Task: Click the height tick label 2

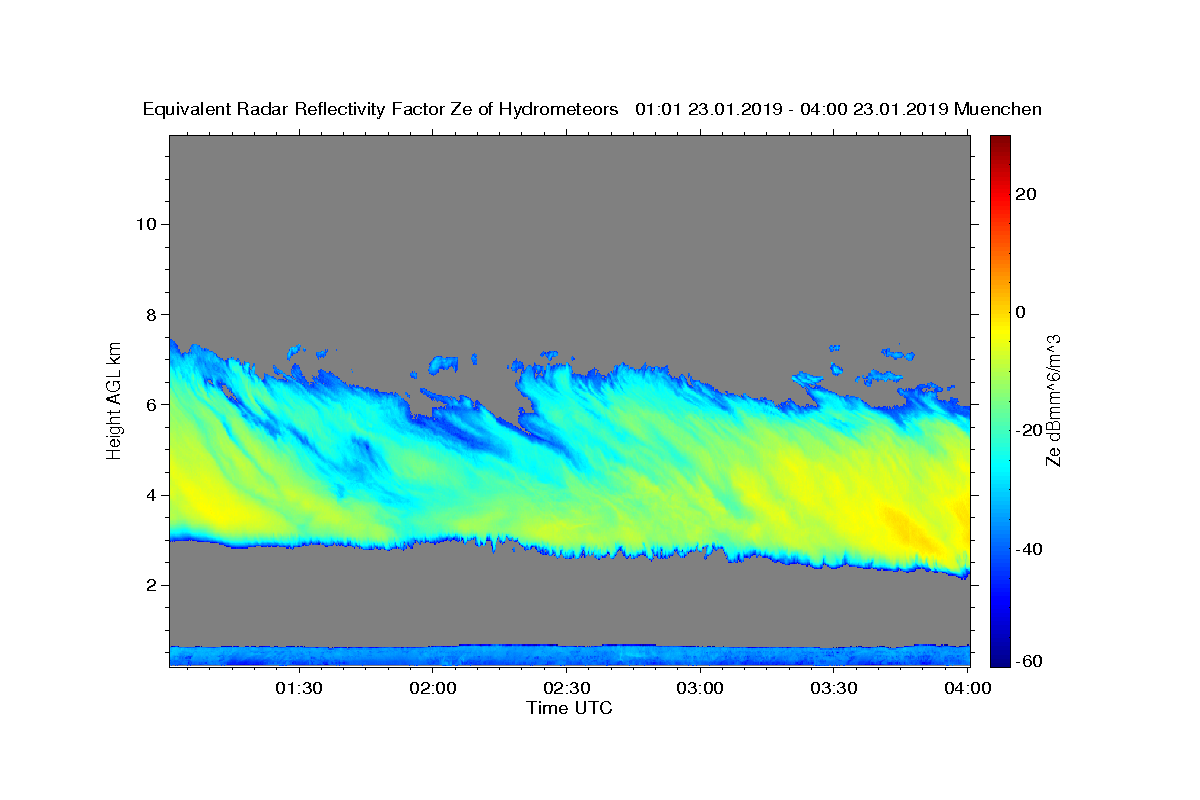Action: [151, 586]
